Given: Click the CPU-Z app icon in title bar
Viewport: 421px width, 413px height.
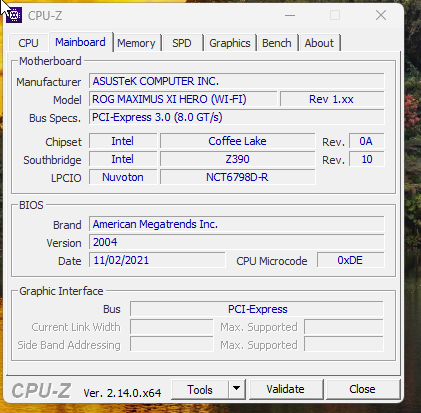Looking at the screenshot, I should pyautogui.click(x=14, y=15).
